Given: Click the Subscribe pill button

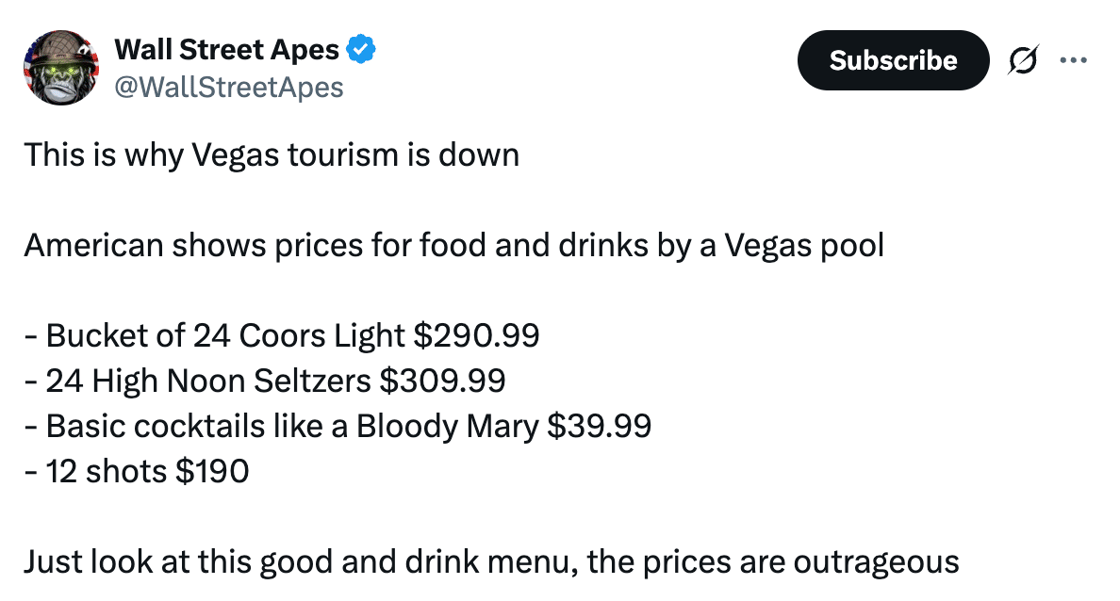Looking at the screenshot, I should pos(892,60).
